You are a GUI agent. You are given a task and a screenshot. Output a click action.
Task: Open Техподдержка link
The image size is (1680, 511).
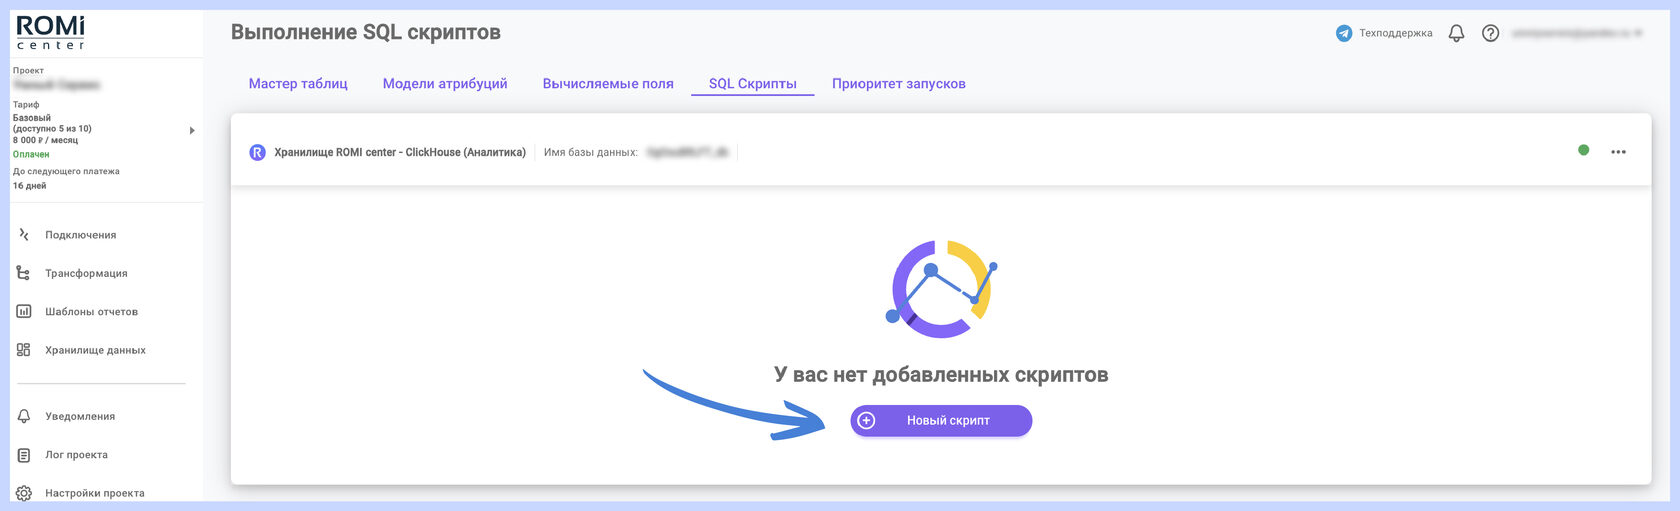pos(1395,33)
